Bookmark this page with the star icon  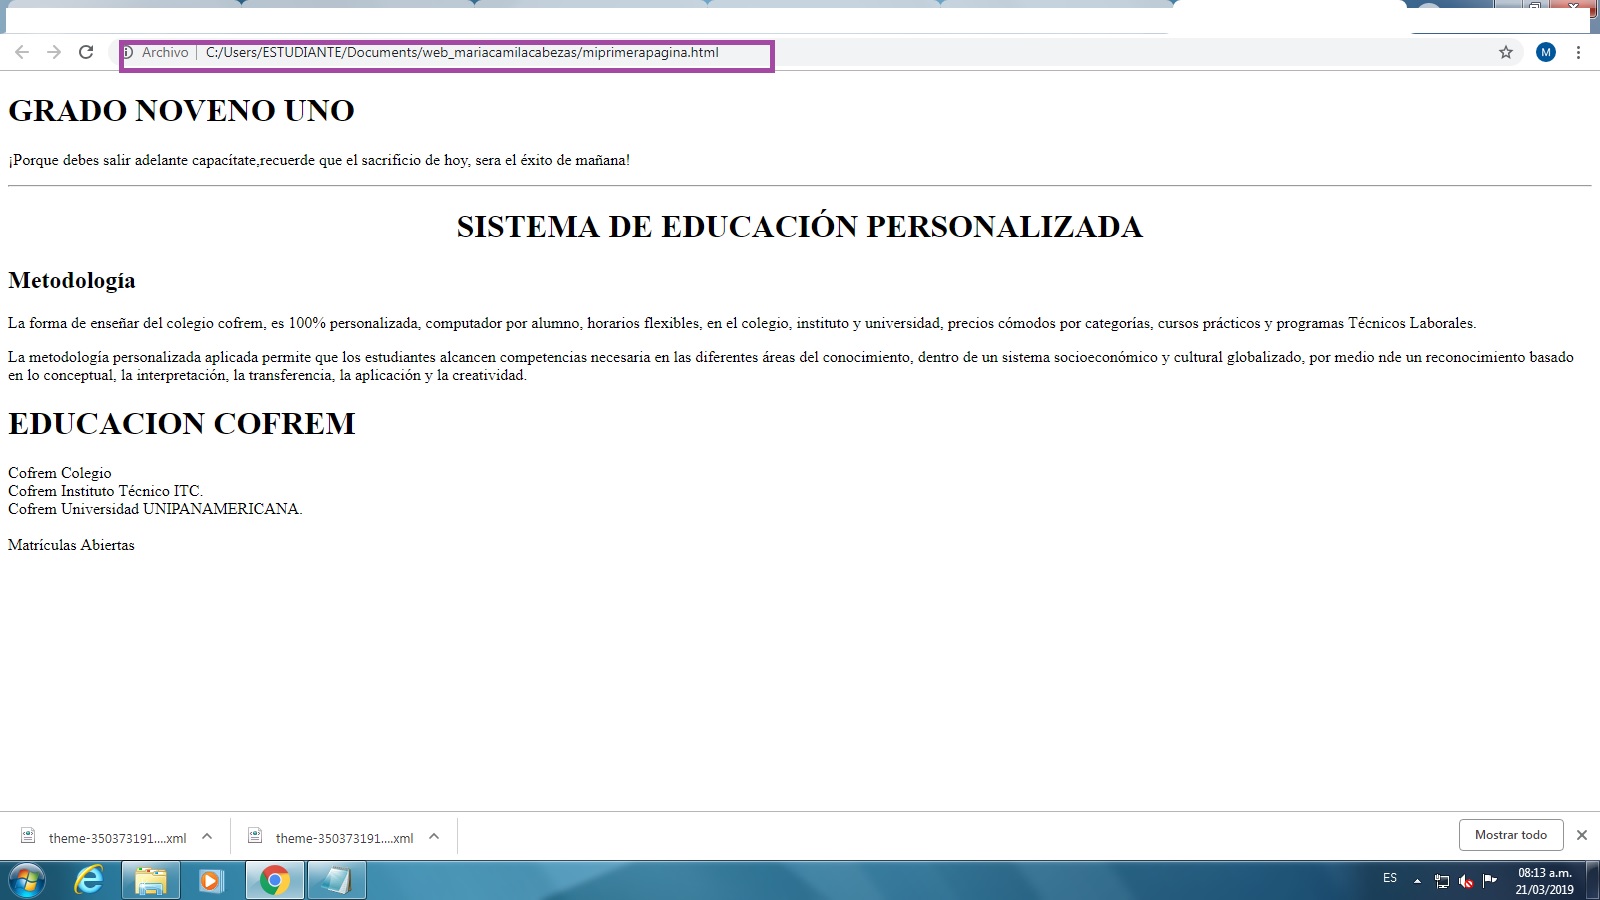(x=1506, y=52)
